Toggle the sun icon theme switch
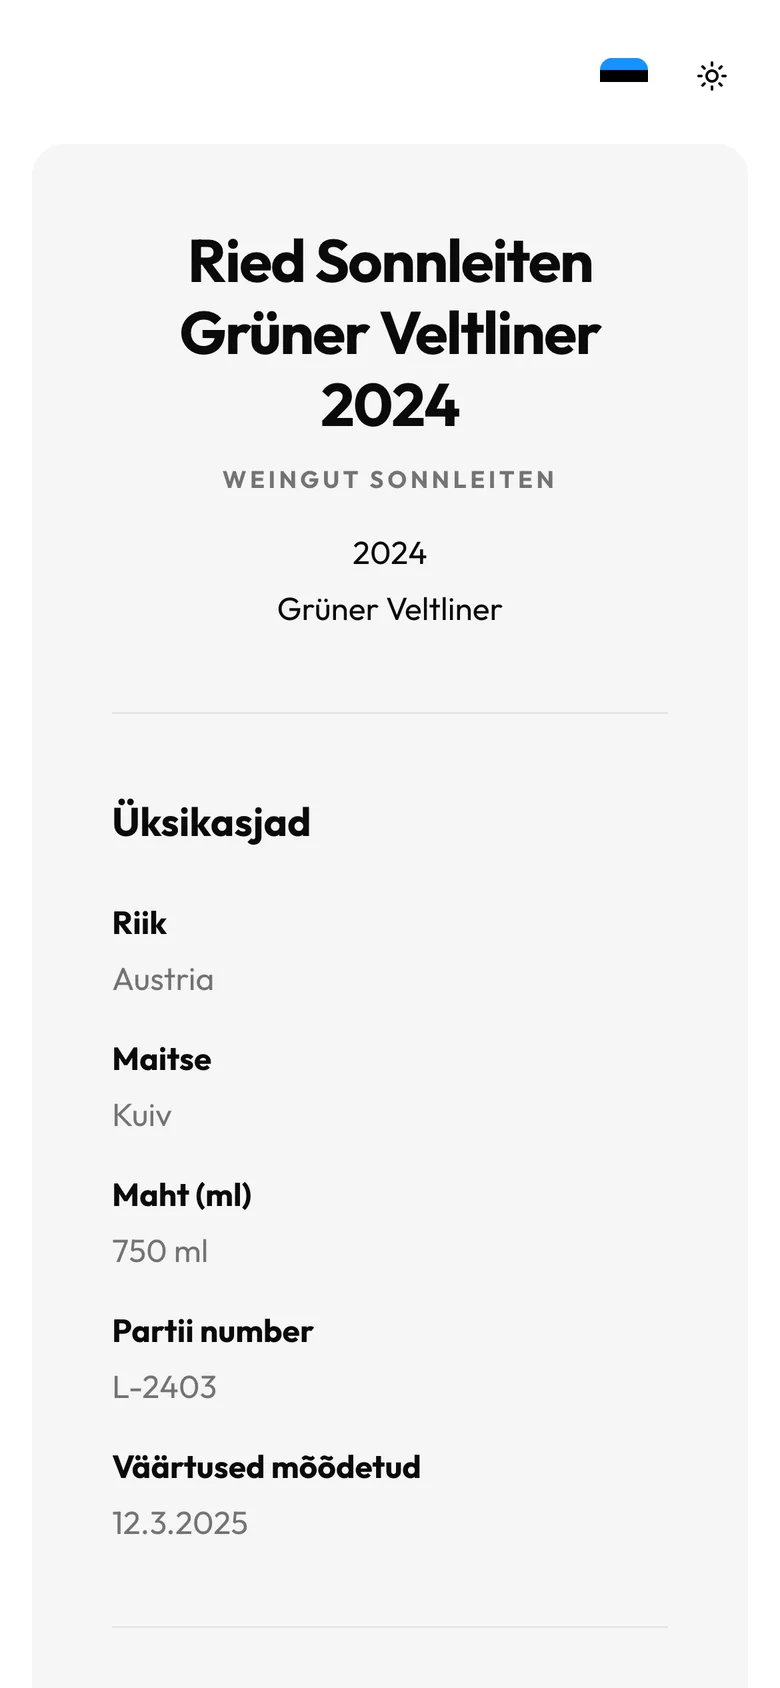This screenshot has height=1688, width=780. [712, 76]
